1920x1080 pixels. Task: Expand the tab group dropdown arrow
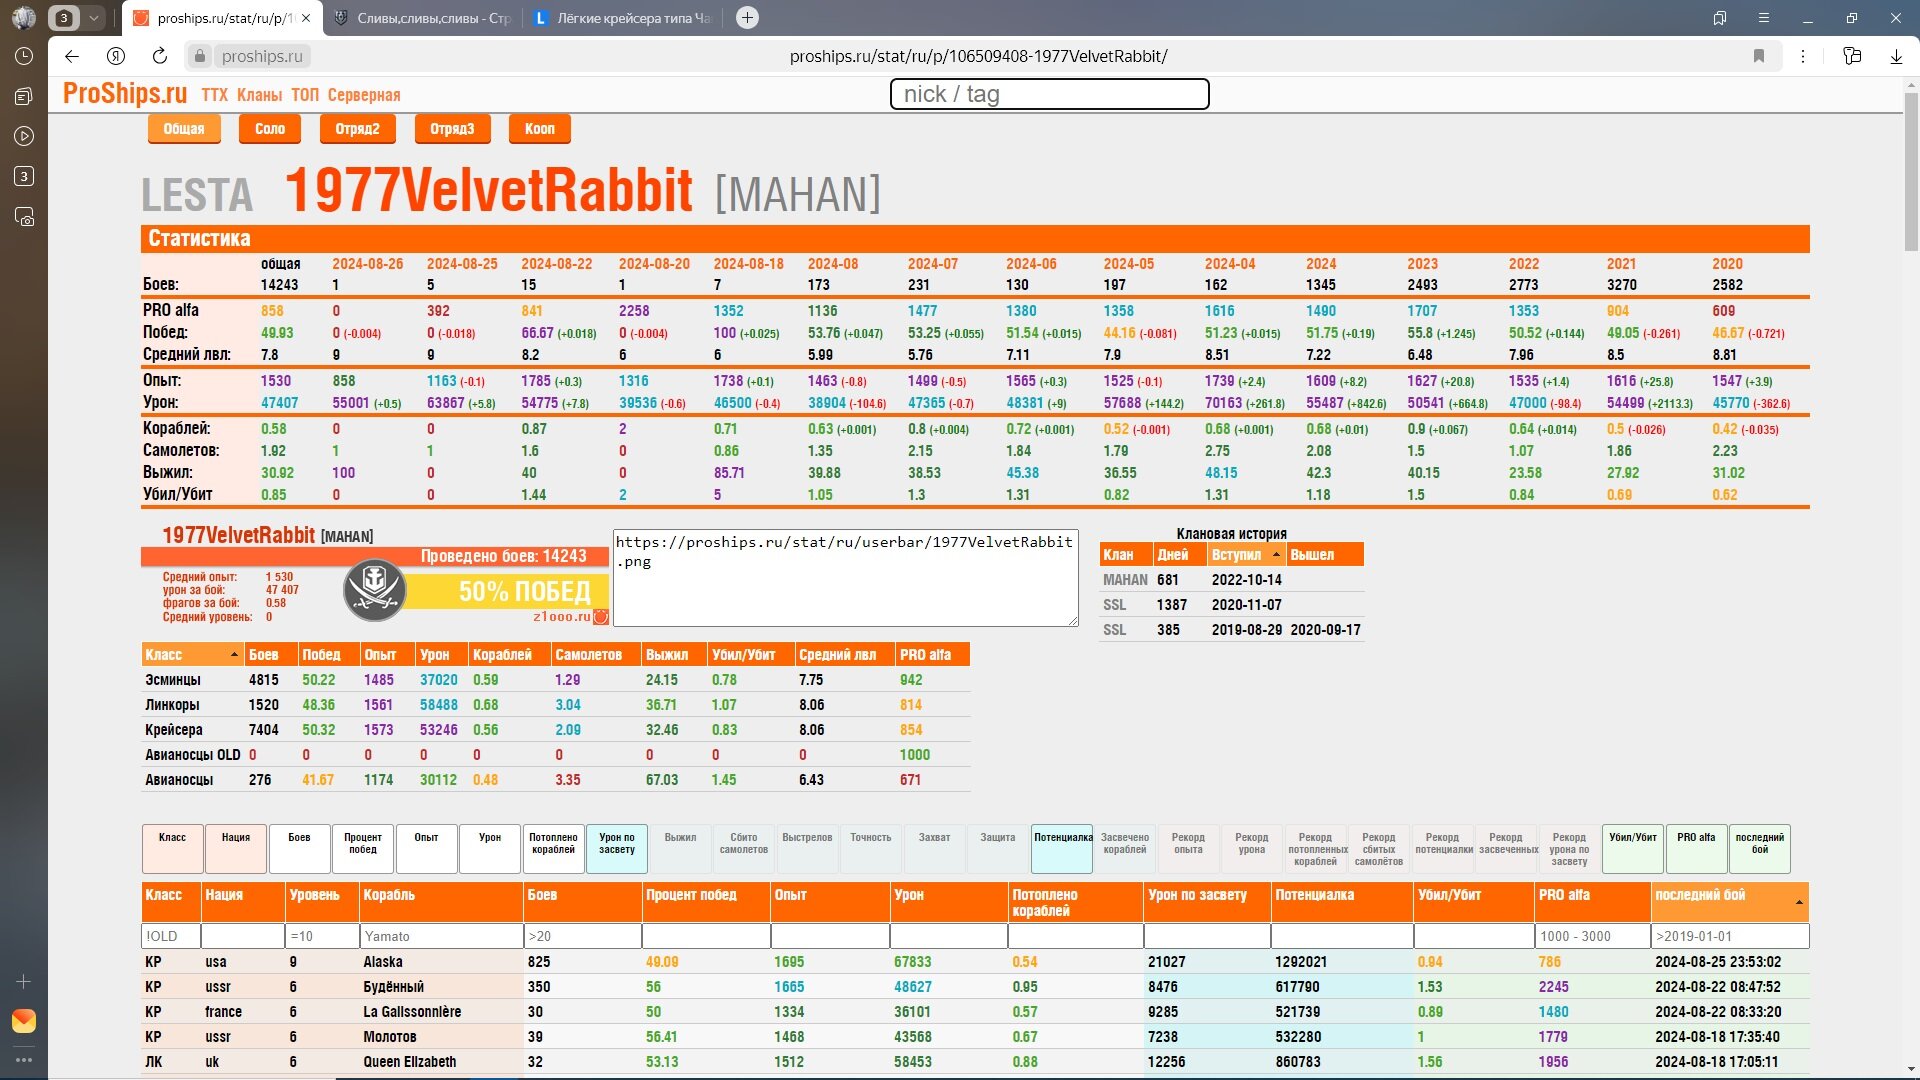93,18
